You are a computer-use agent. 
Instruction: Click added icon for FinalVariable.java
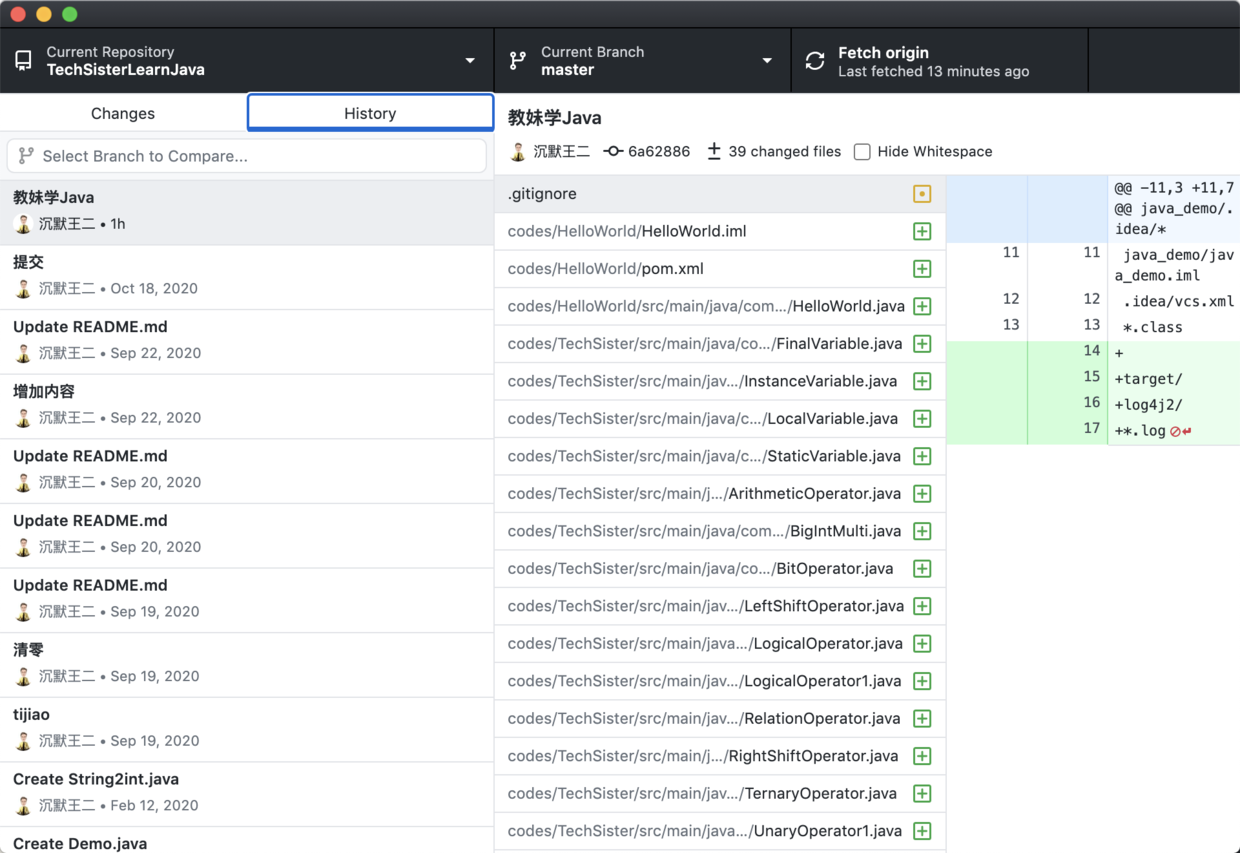pyautogui.click(x=922, y=344)
